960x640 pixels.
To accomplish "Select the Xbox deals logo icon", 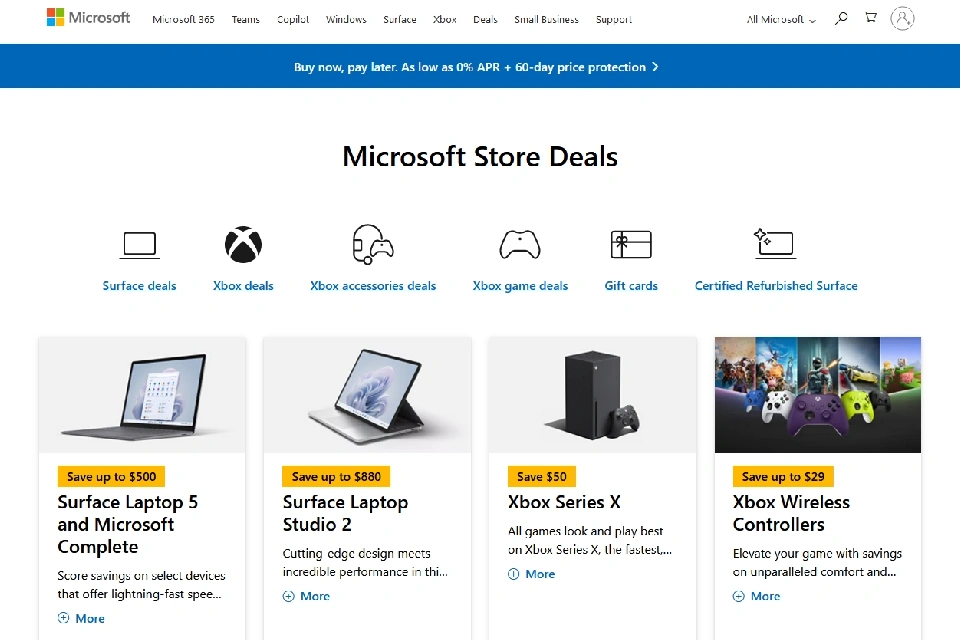I will click(x=243, y=244).
